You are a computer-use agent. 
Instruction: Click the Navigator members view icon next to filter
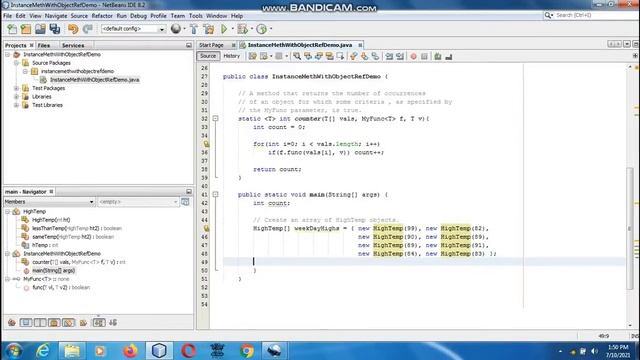185,202
